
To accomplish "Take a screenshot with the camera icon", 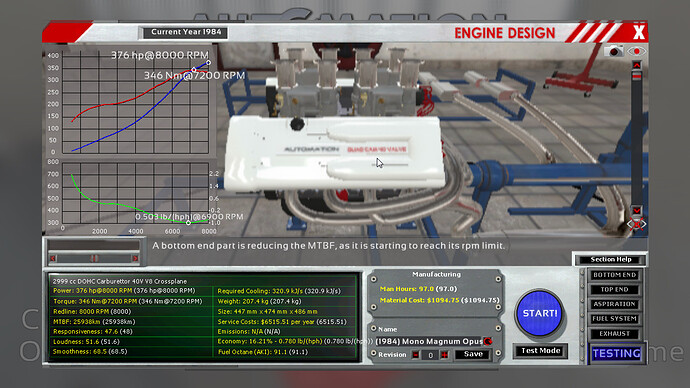I will tap(613, 51).
